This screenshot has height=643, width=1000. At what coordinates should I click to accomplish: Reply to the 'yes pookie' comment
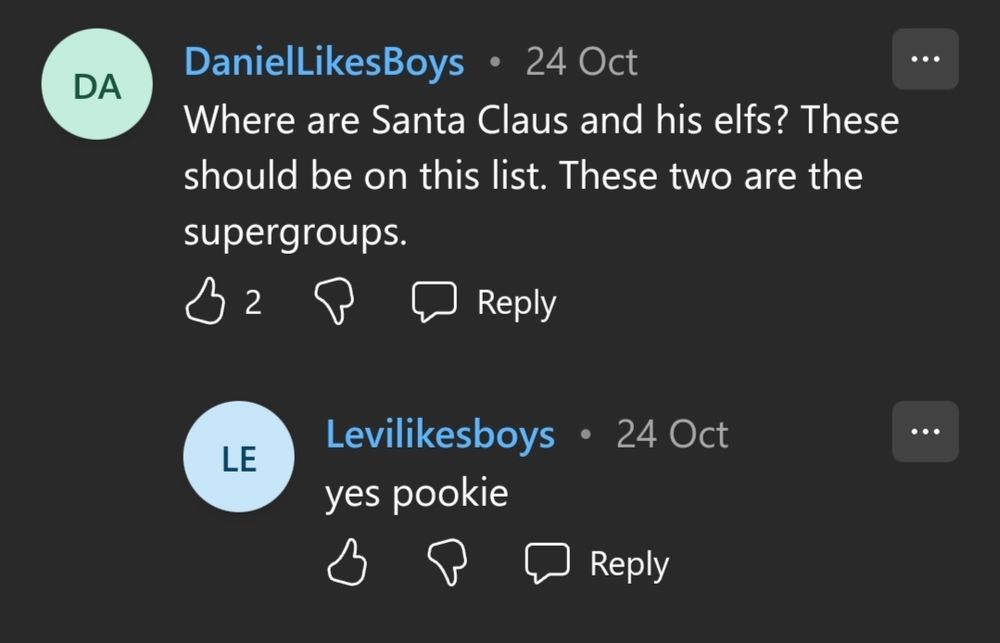tap(629, 563)
